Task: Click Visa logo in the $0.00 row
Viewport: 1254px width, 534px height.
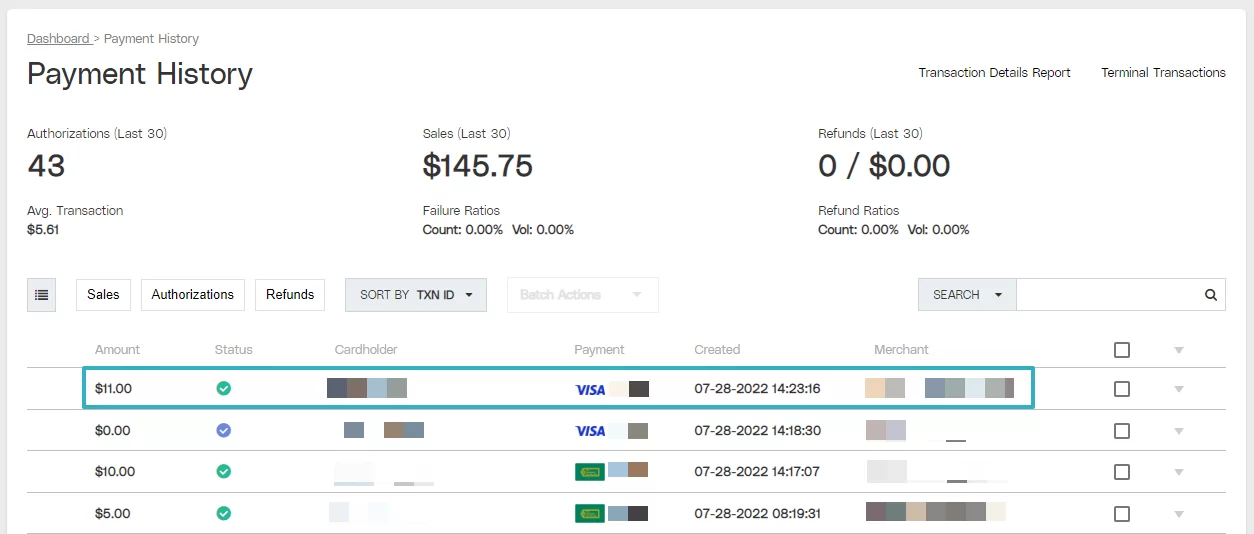Action: [590, 431]
